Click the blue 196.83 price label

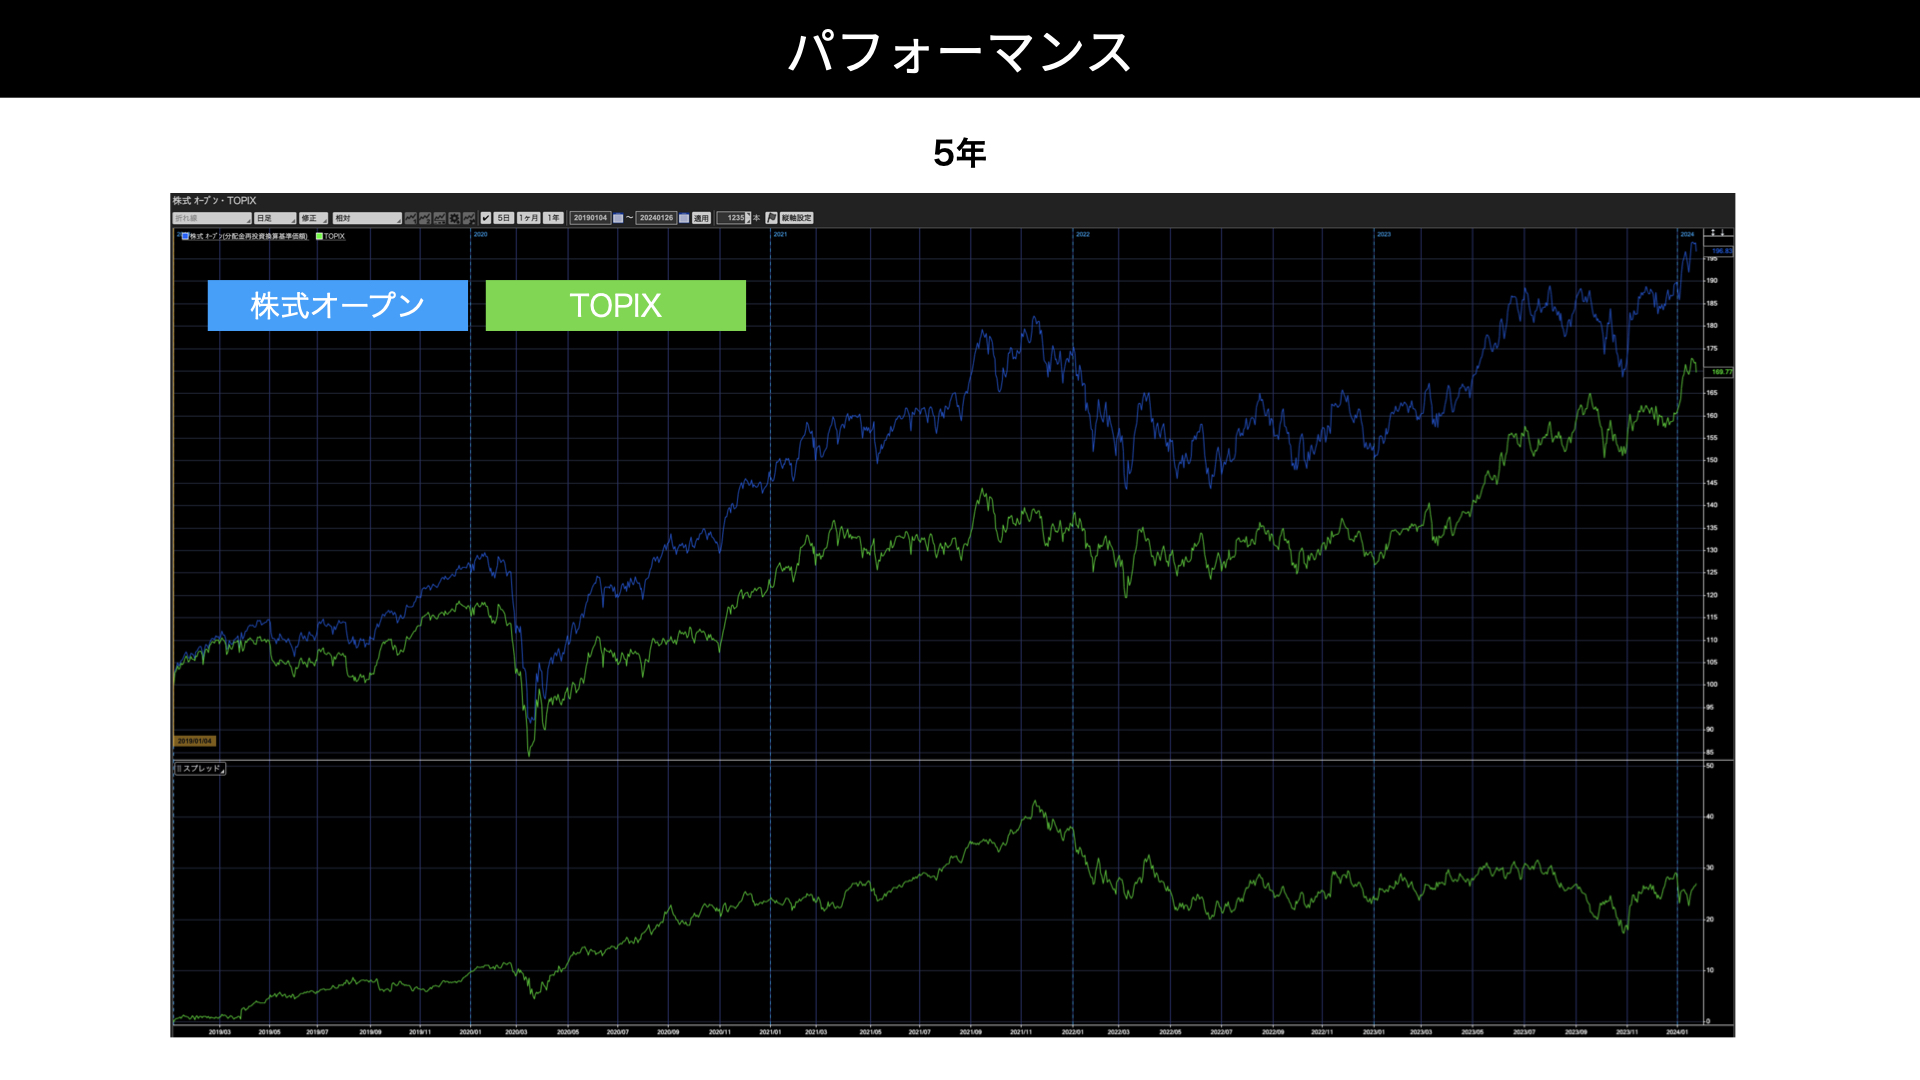tap(1719, 251)
